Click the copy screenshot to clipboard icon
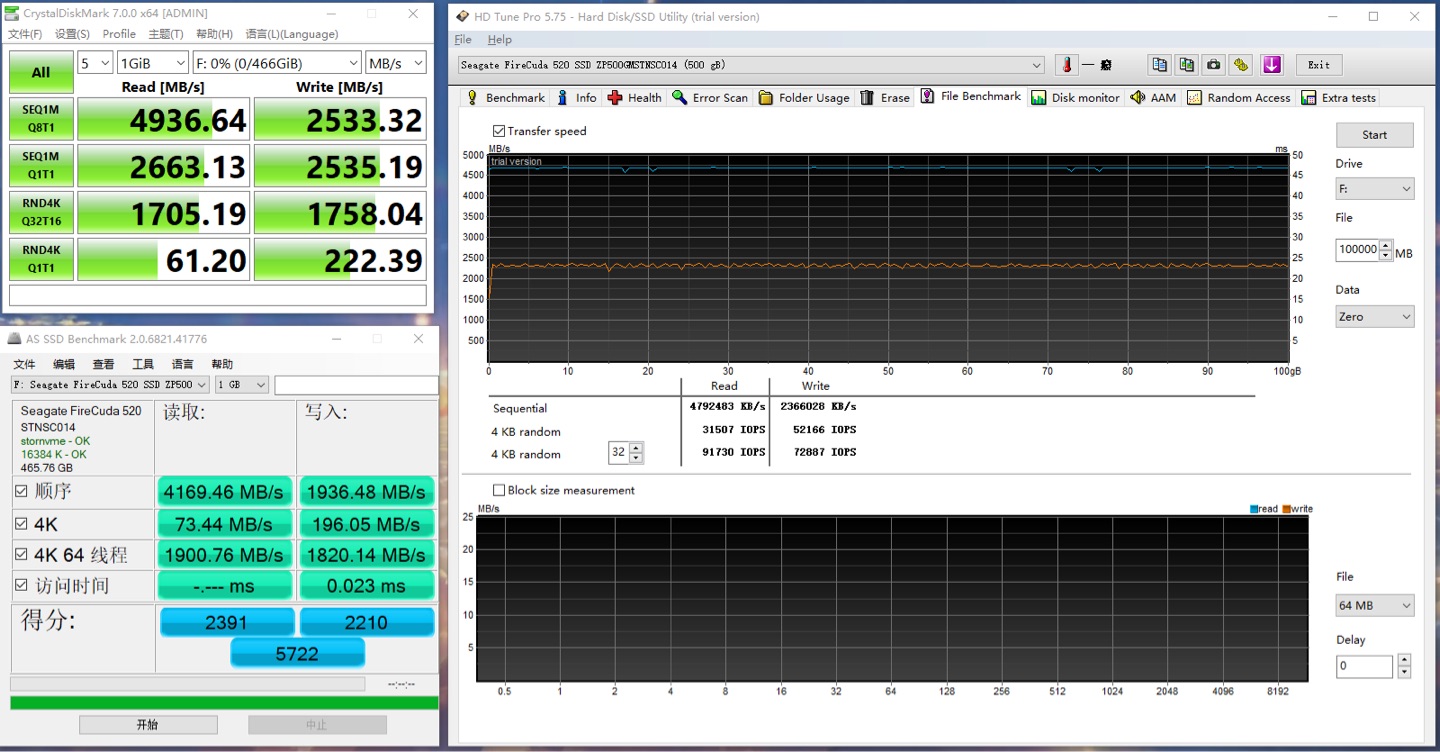Viewport: 1440px width, 752px height. pos(1186,65)
